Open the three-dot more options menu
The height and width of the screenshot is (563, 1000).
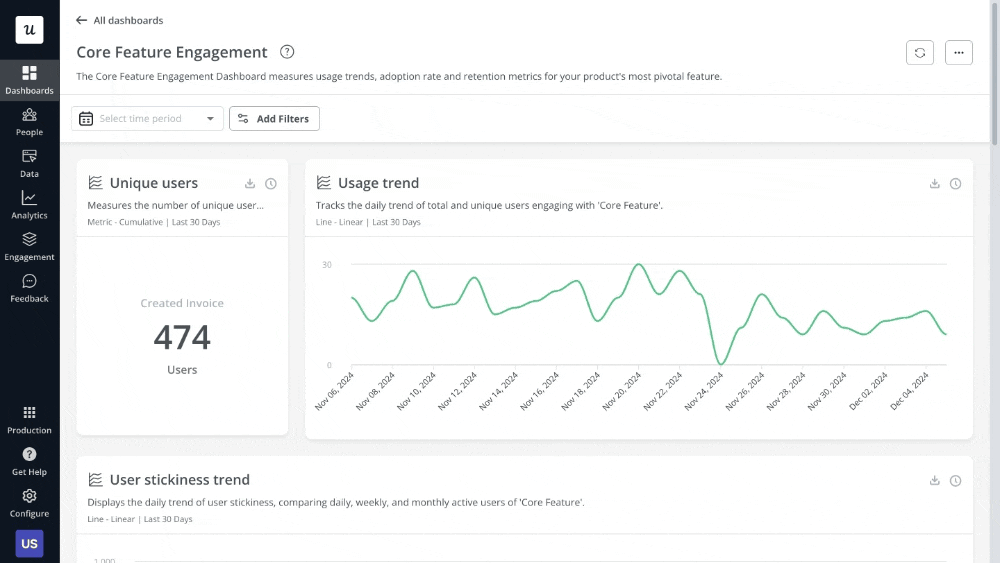(958, 53)
